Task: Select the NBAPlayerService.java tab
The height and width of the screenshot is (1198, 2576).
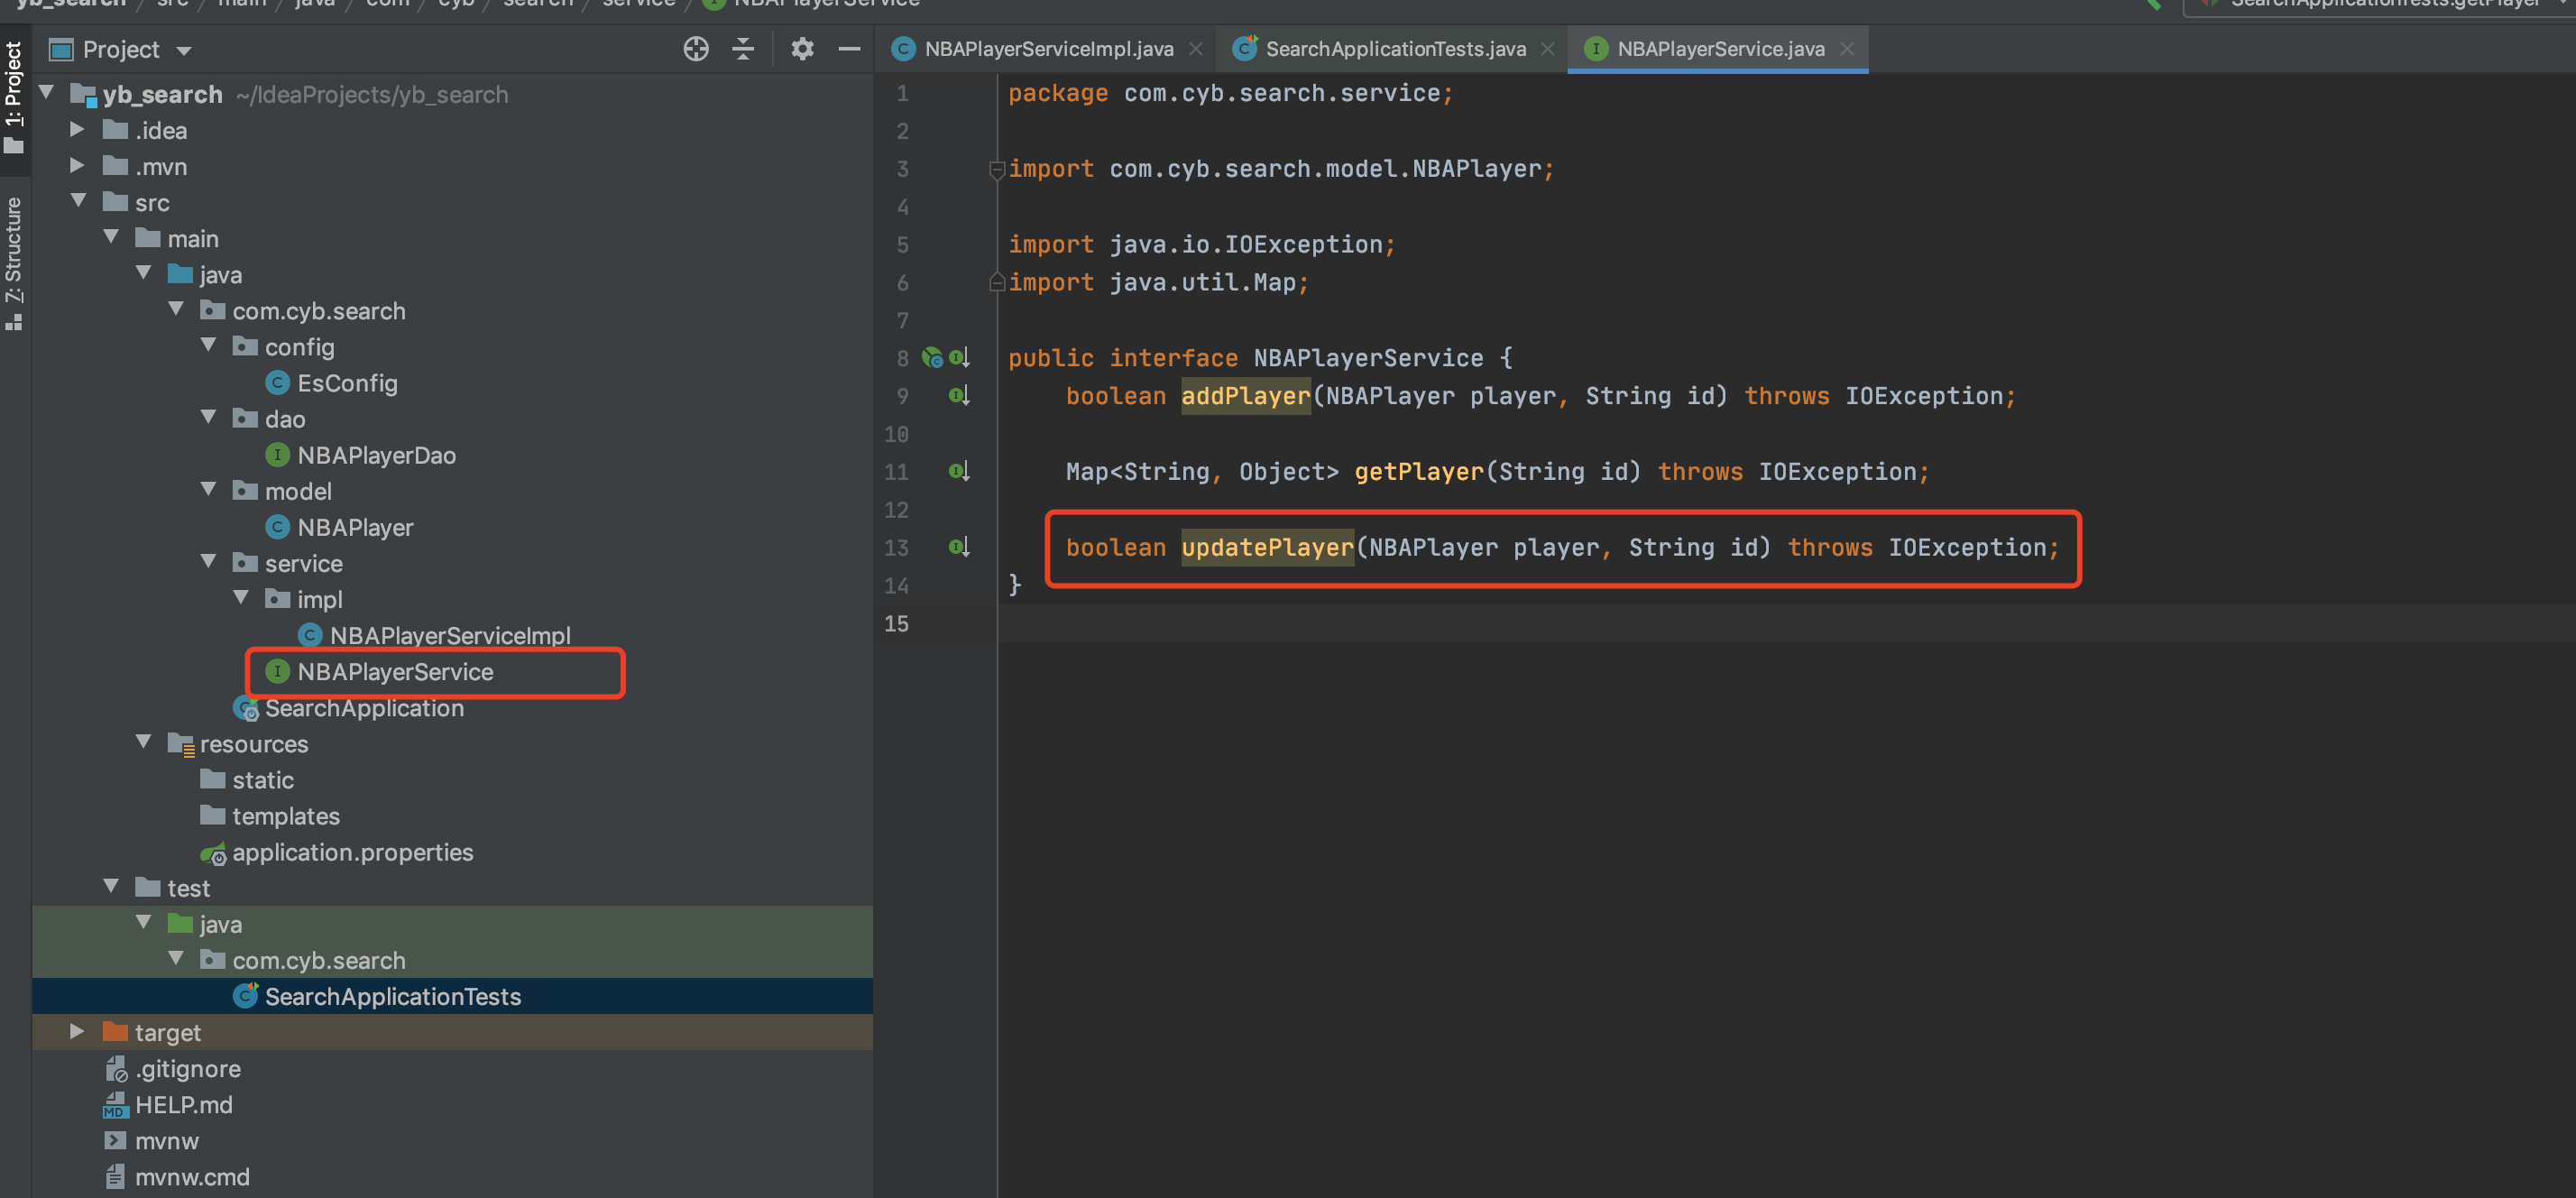Action: click(1720, 49)
